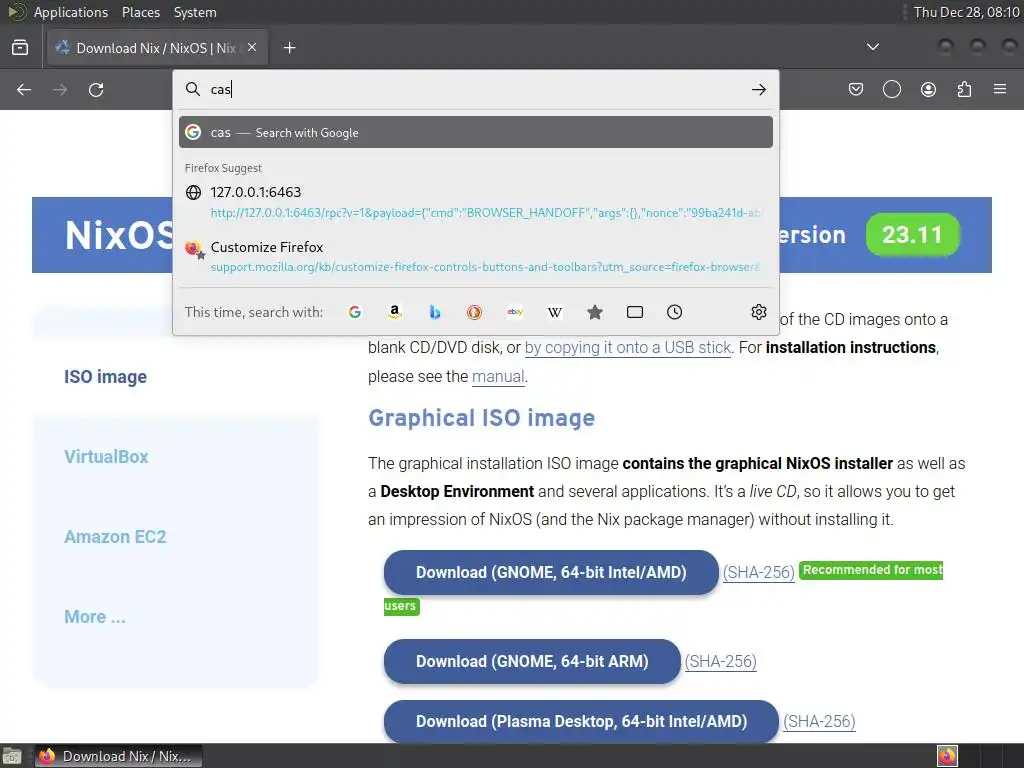This screenshot has width=1024, height=768.
Task: Search this time with Bing icon
Action: tap(434, 312)
